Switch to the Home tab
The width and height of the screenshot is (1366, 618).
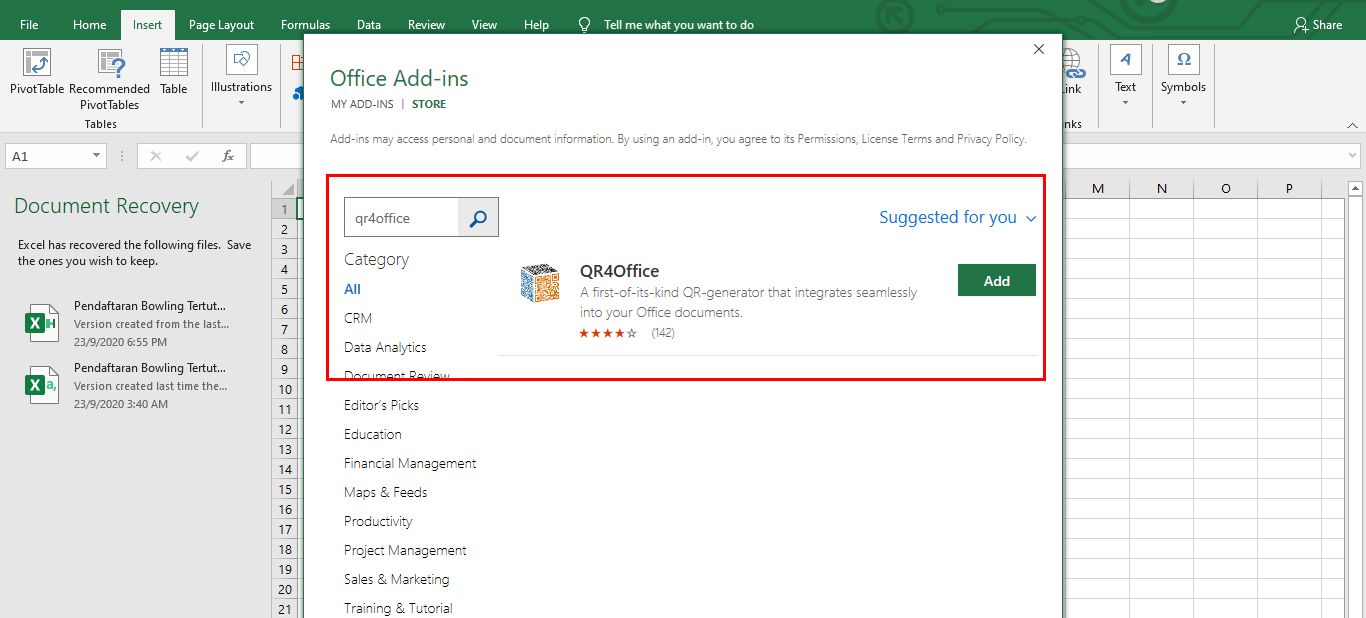[89, 25]
